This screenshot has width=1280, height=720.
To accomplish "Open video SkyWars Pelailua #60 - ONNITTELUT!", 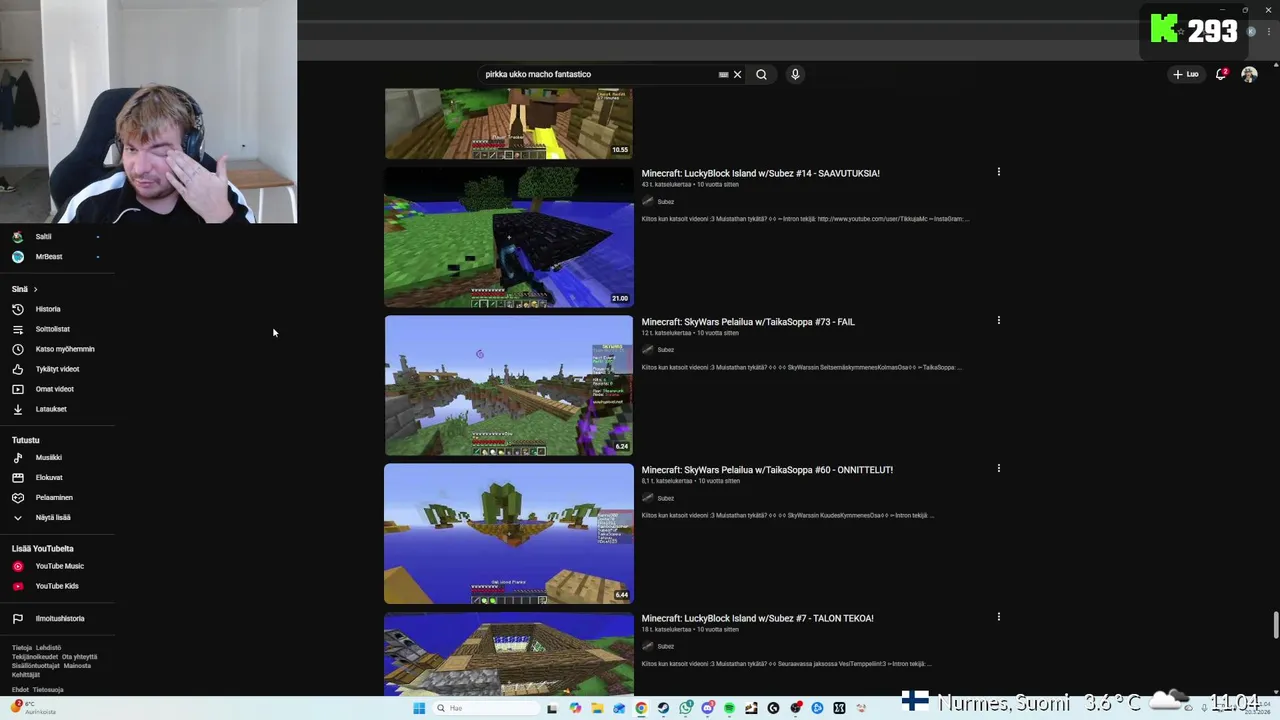I will click(x=767, y=470).
